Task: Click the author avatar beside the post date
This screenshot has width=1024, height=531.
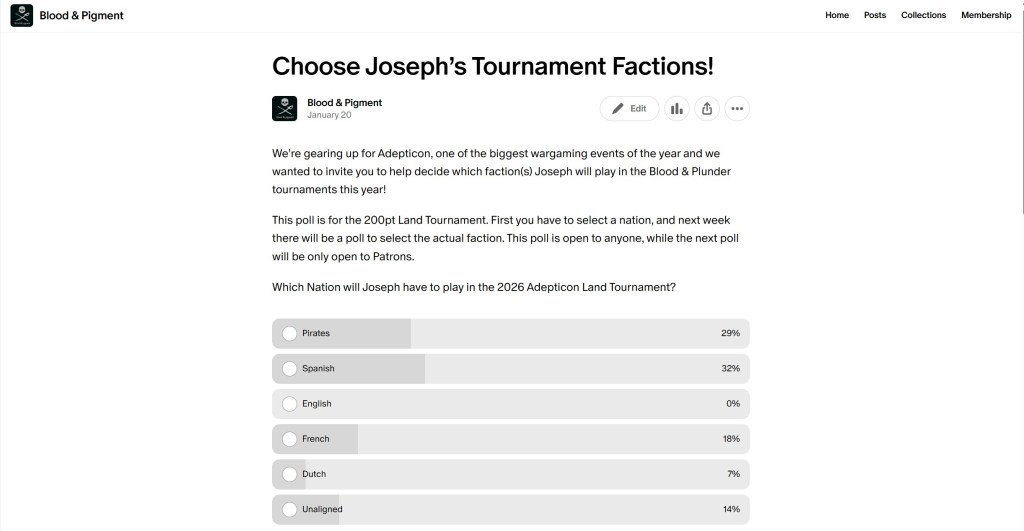Action: pos(284,109)
